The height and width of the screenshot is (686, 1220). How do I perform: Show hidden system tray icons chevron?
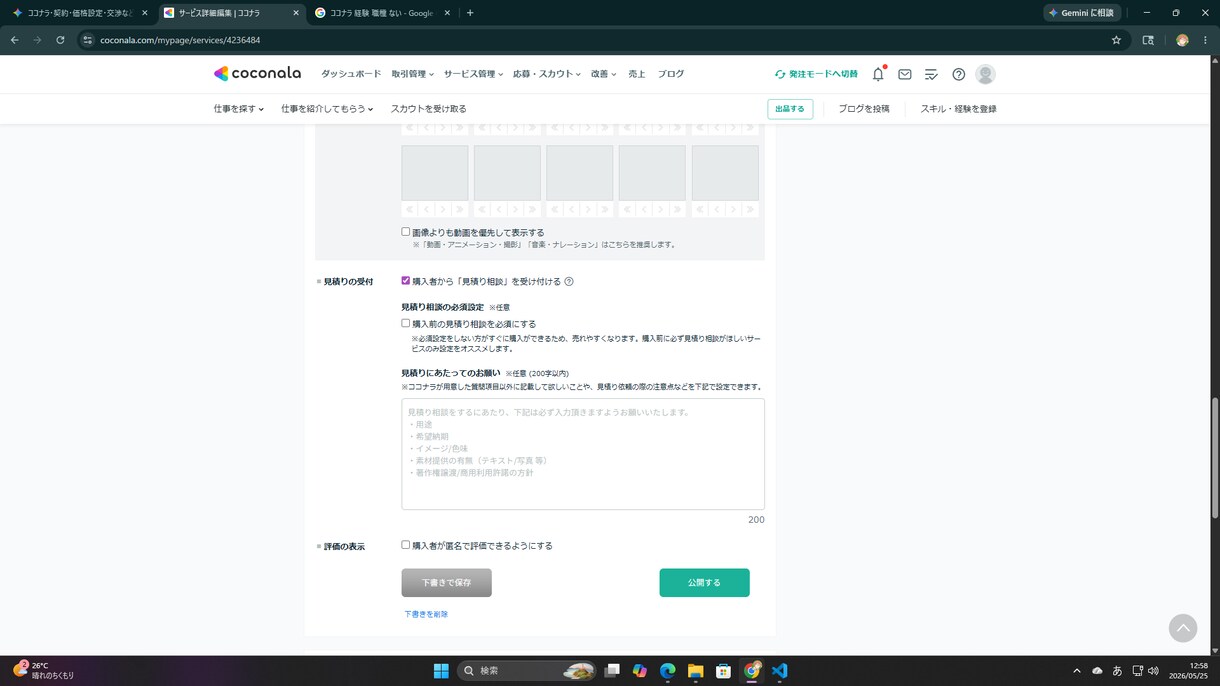pos(1076,671)
